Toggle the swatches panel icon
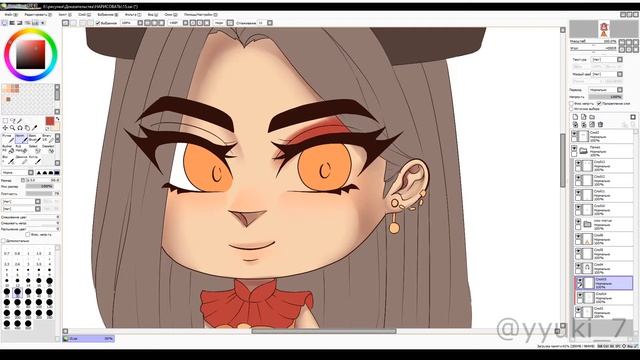 point(36,23)
